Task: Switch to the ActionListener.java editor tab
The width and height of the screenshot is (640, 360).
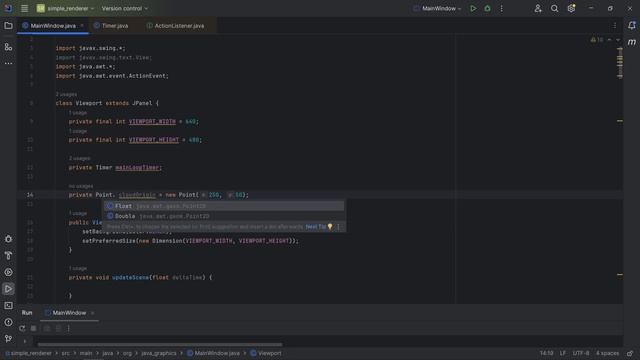Action: pos(179,26)
